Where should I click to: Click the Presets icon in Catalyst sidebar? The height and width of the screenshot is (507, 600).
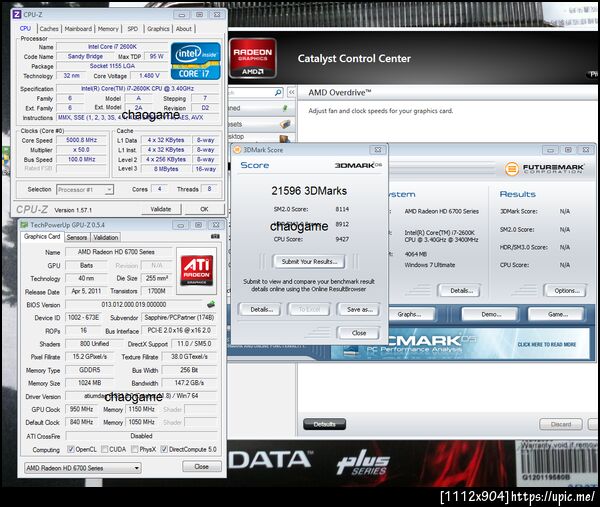tap(285, 124)
